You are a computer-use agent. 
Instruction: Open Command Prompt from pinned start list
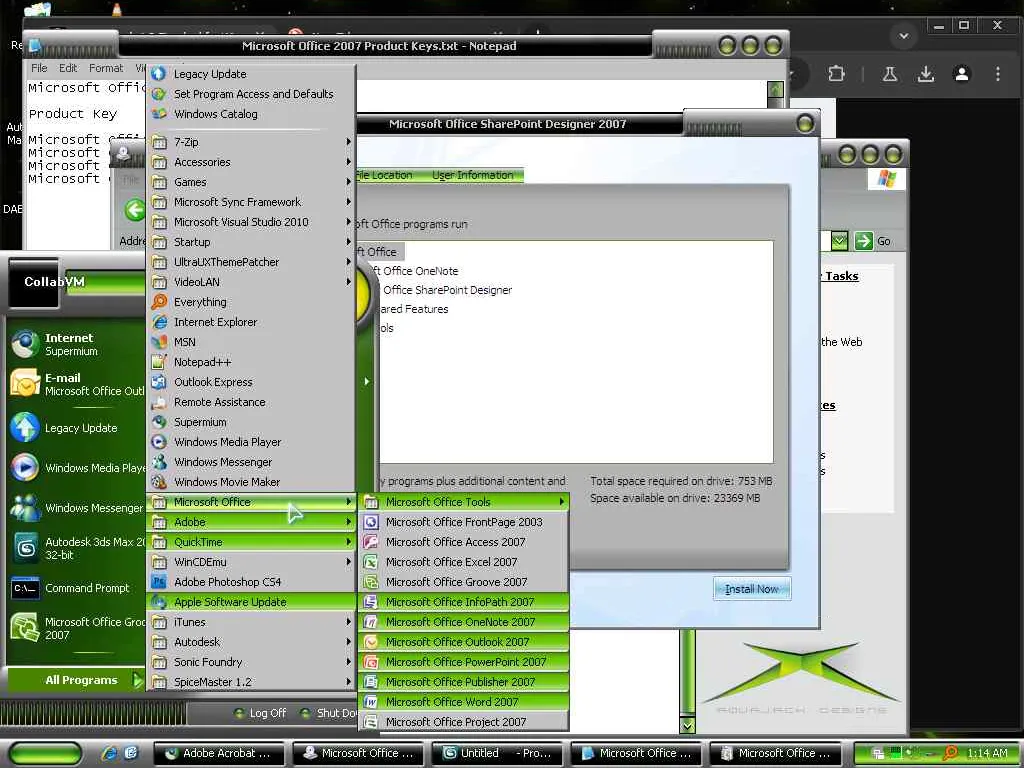[x=75, y=588]
